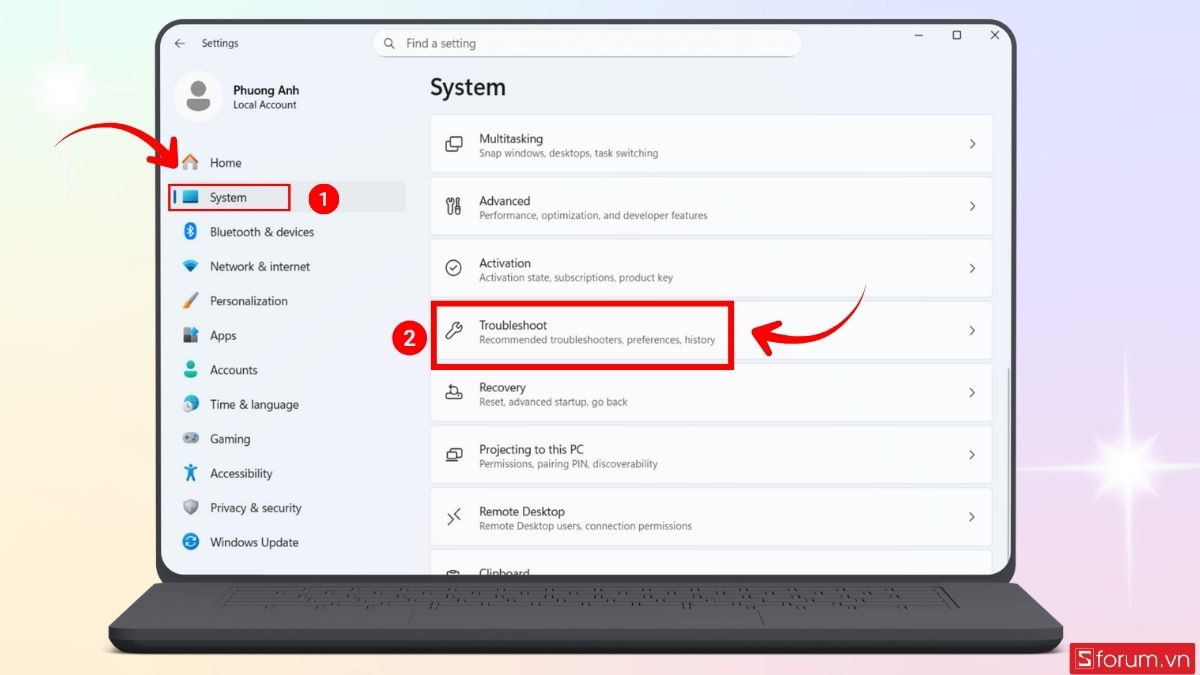
Task: Click the Privacy & security shield icon
Action: click(190, 507)
